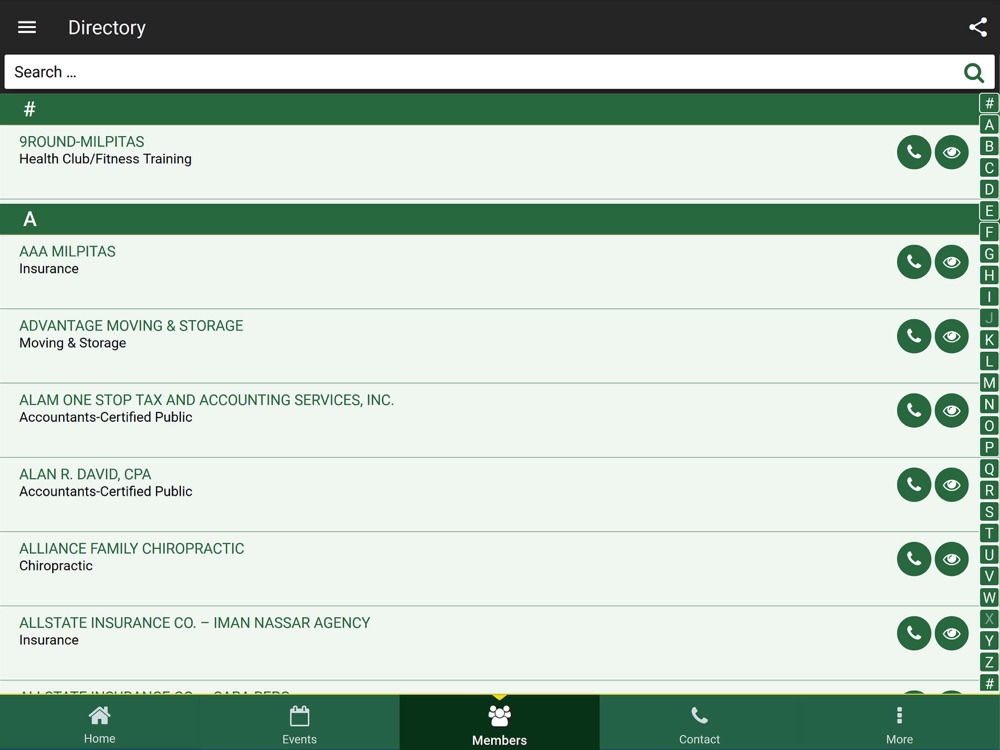Call 9ROUND-MILPITAS using phone icon
This screenshot has height=750, width=1000.
[x=914, y=152]
